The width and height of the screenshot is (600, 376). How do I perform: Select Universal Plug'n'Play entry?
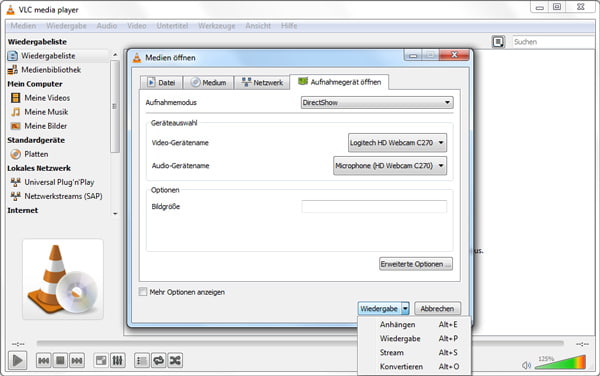point(59,182)
